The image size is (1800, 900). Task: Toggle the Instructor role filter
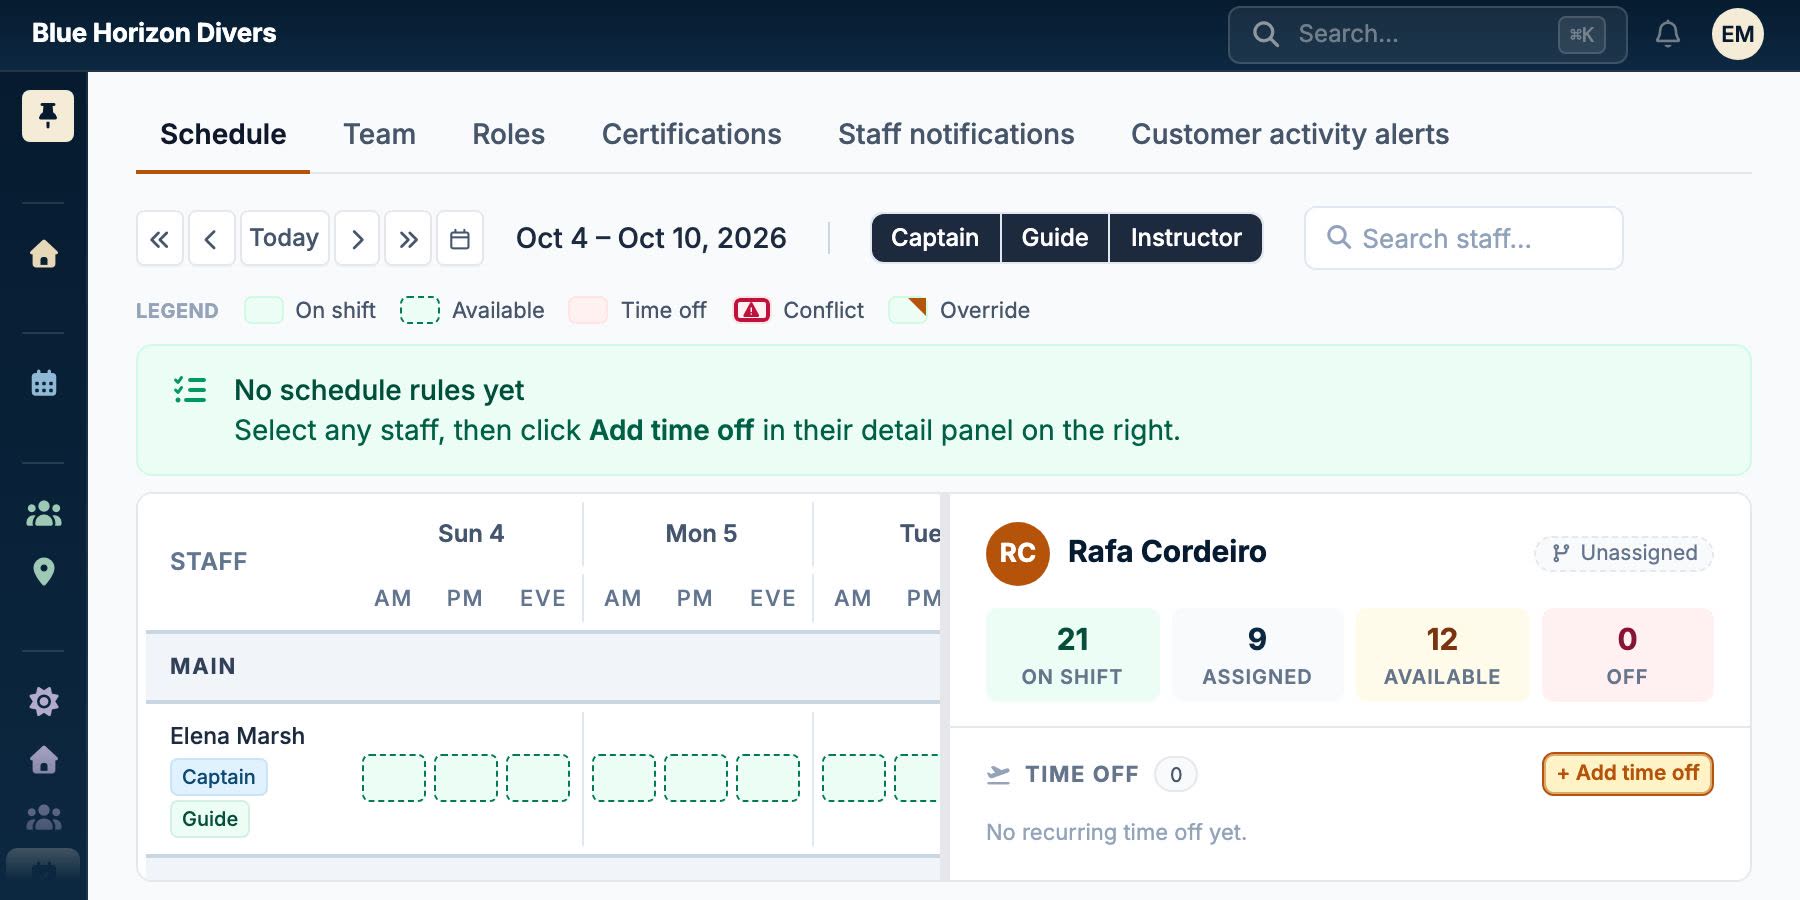click(1186, 238)
